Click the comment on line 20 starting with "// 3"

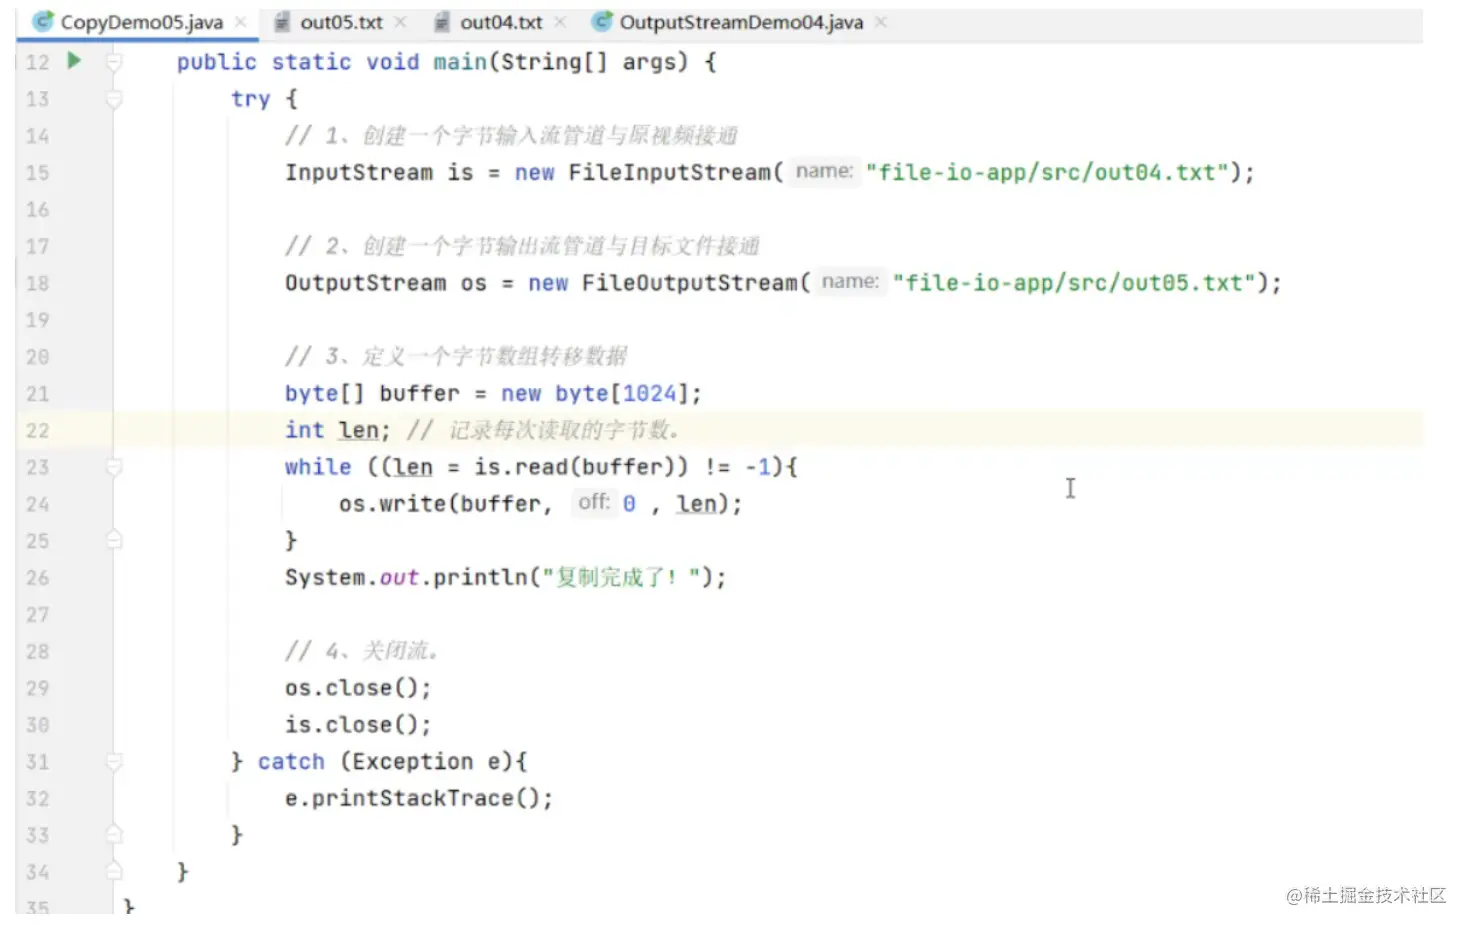coord(456,357)
